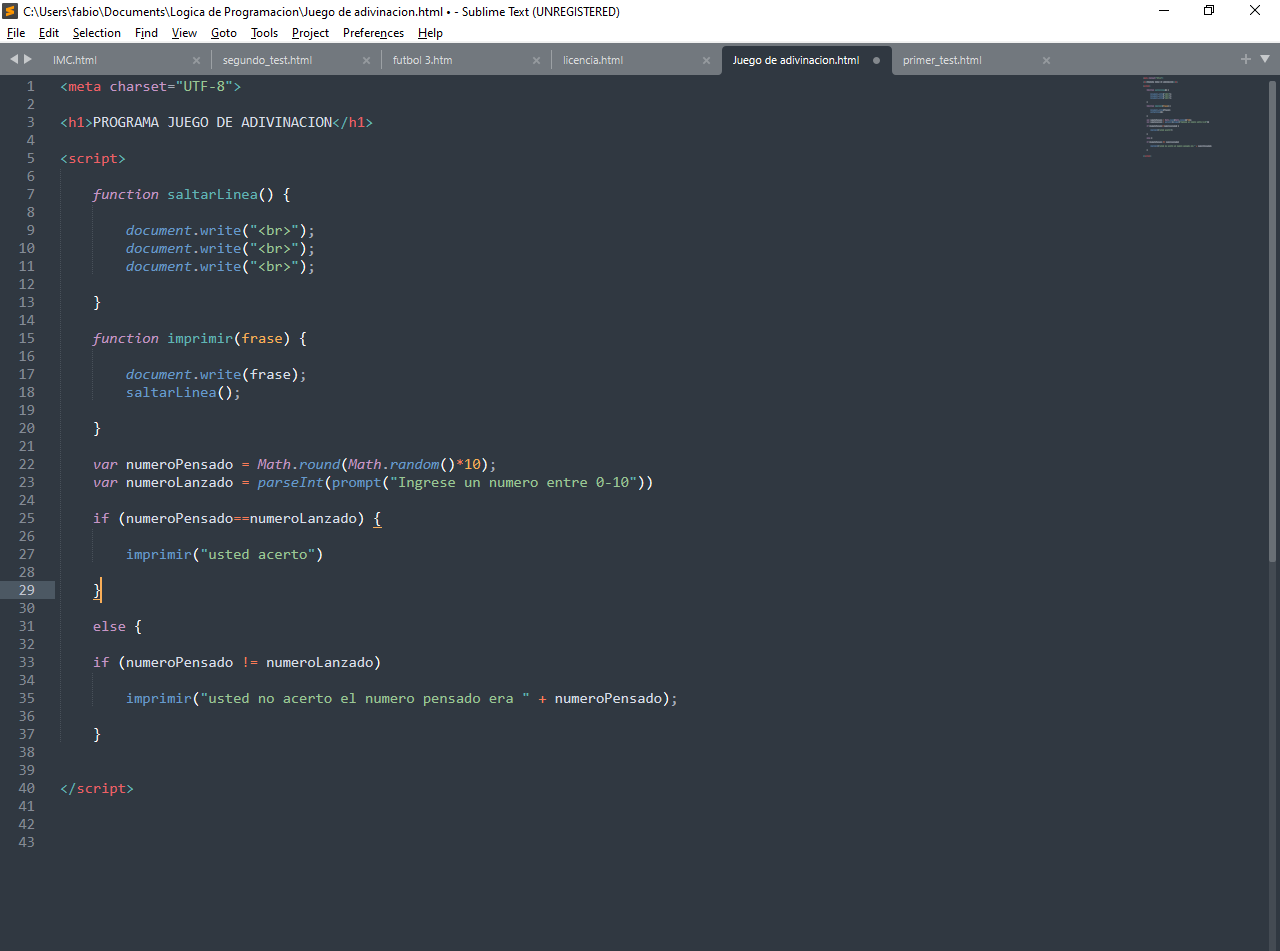Open the File menu

point(15,33)
